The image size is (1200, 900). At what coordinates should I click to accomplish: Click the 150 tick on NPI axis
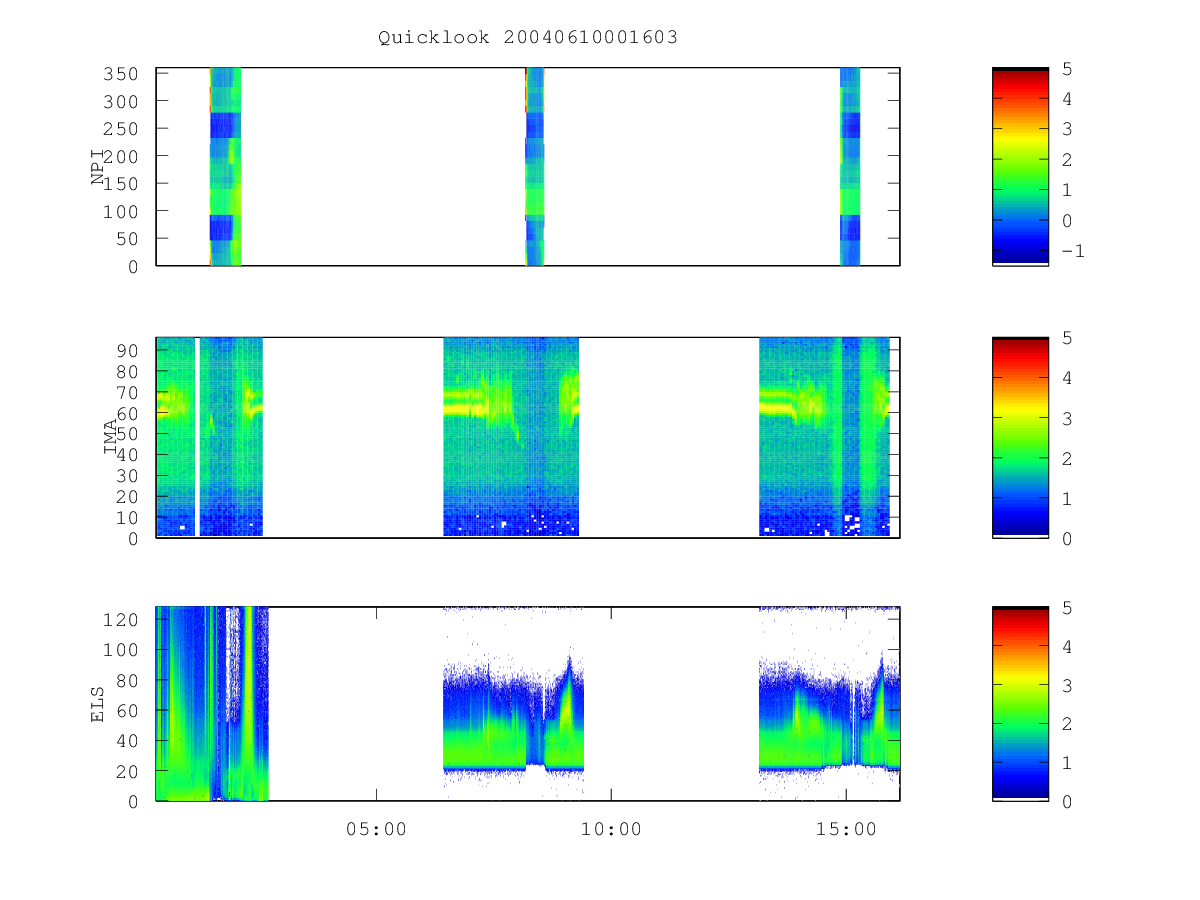[121, 184]
